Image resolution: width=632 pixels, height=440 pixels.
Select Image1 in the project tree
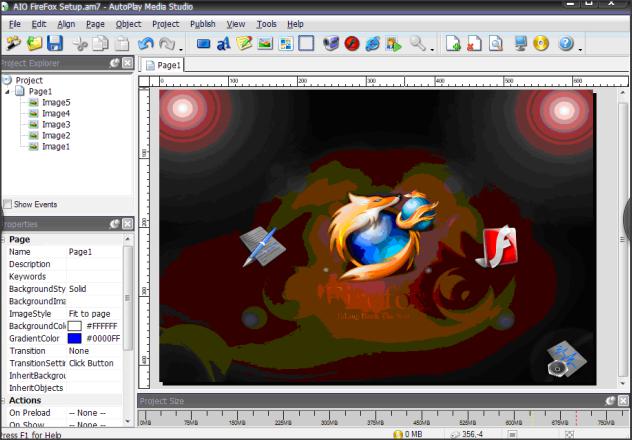click(x=56, y=147)
